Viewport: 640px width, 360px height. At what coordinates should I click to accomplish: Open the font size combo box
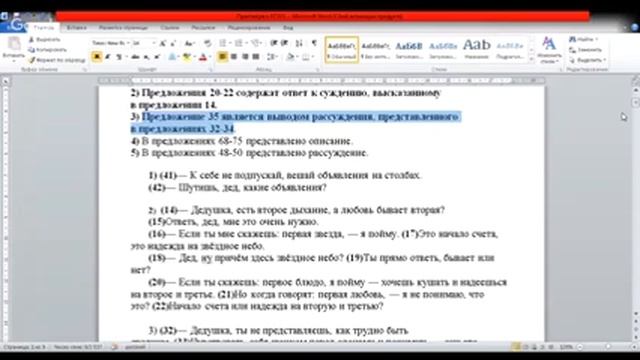pos(144,43)
